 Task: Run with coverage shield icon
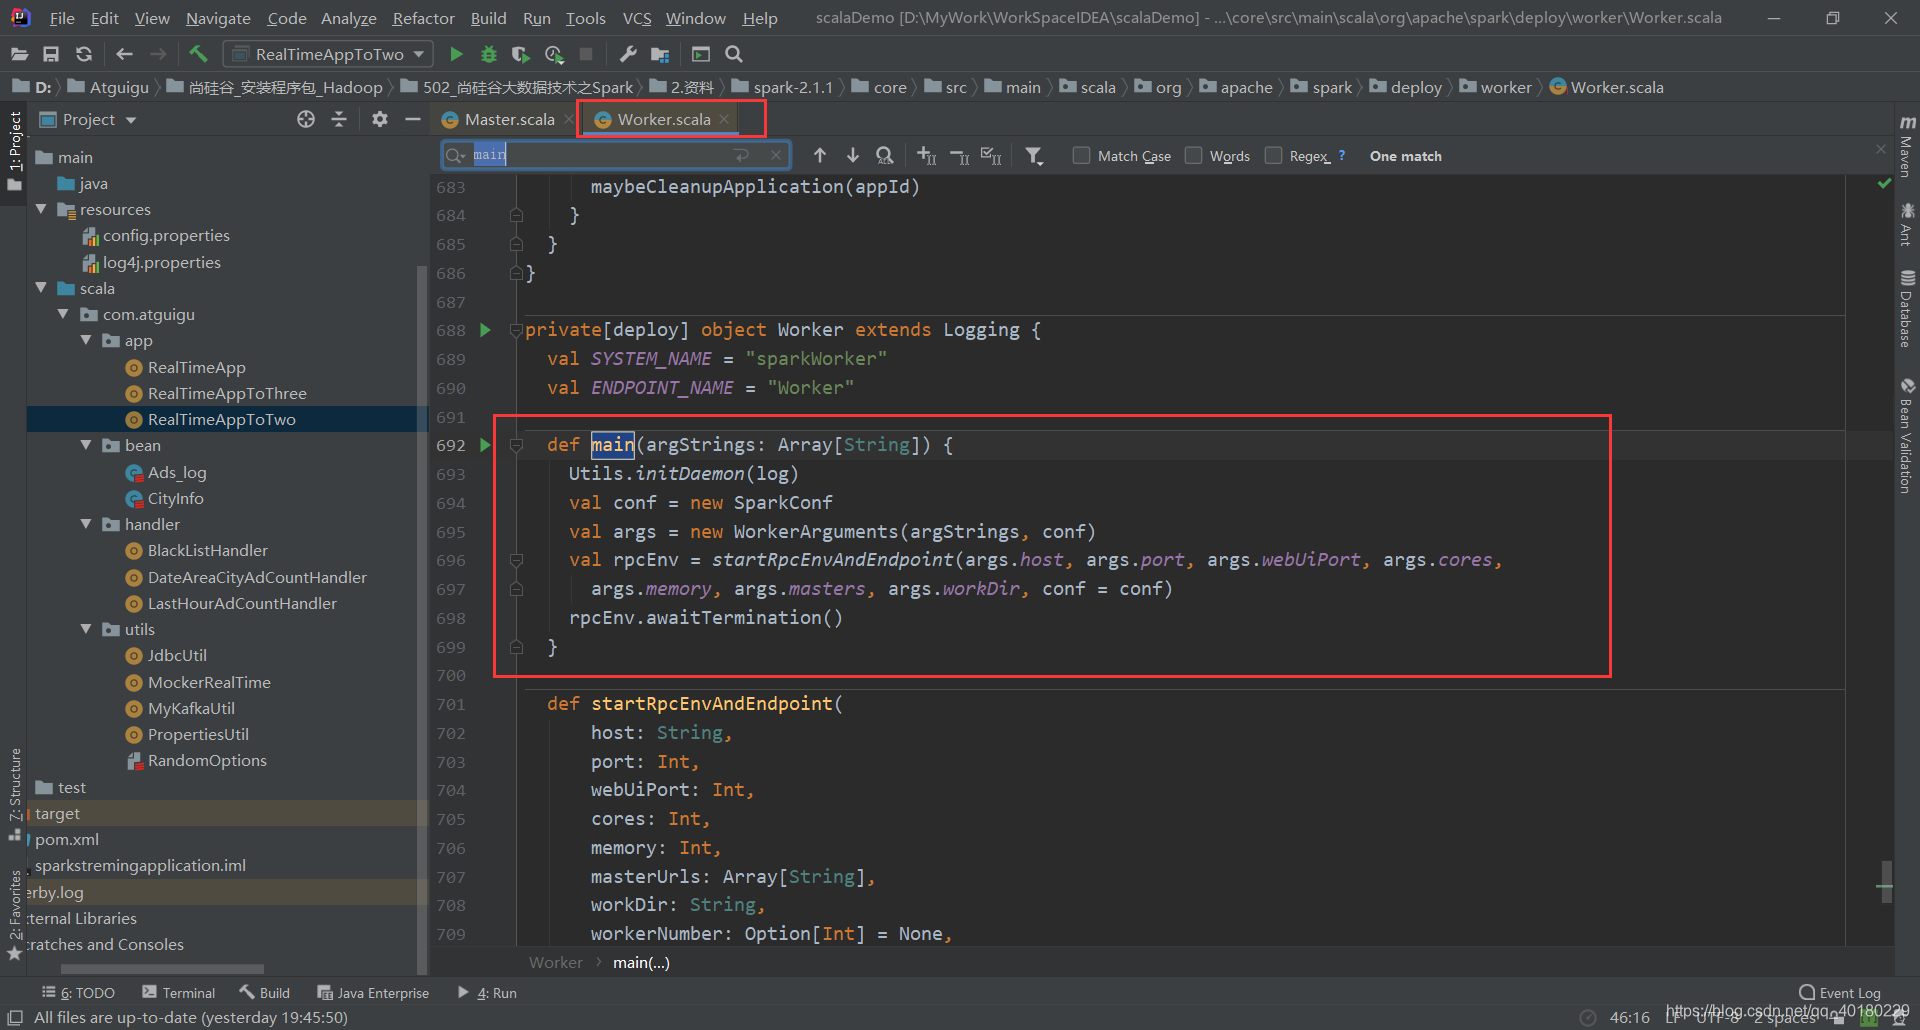point(521,54)
